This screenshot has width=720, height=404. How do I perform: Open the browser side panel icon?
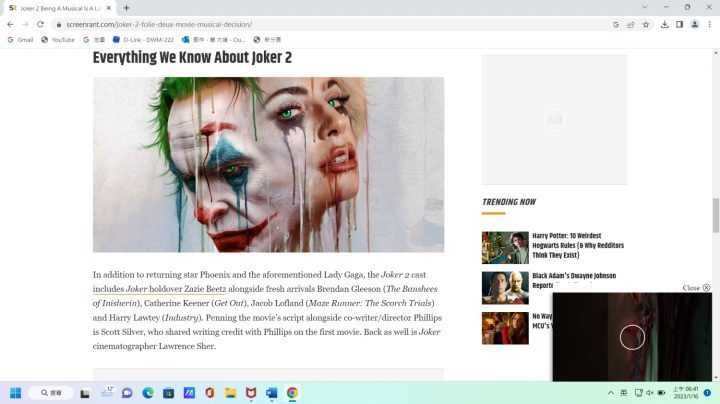click(x=679, y=24)
